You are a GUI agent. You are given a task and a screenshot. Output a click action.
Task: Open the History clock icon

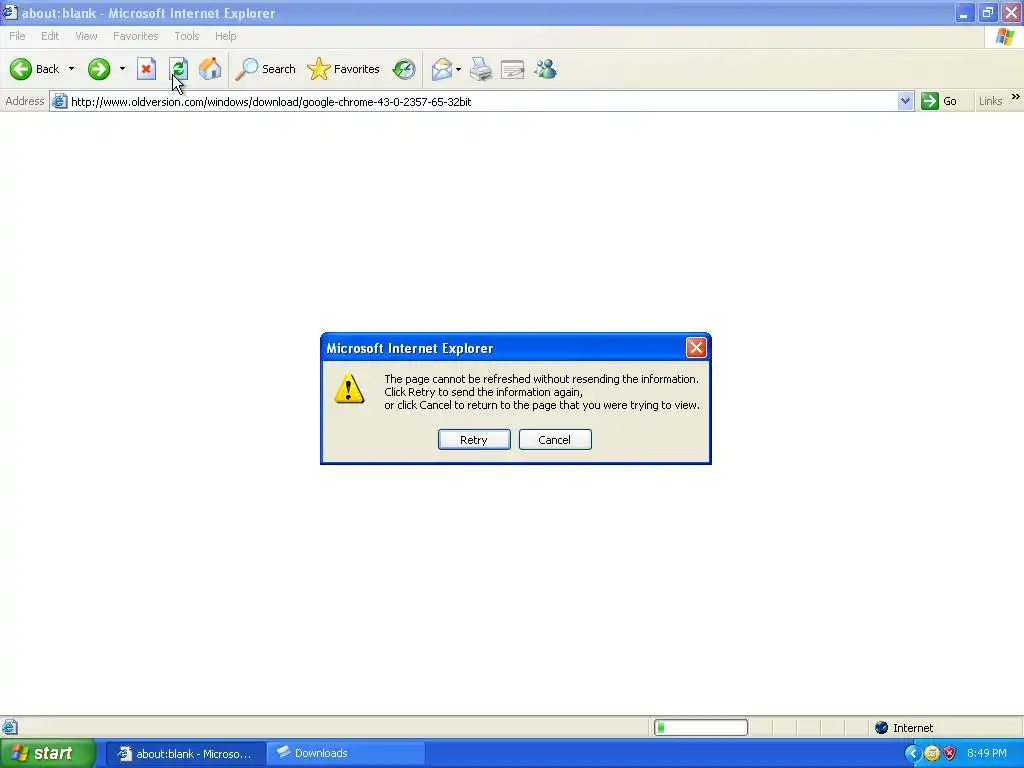point(404,69)
